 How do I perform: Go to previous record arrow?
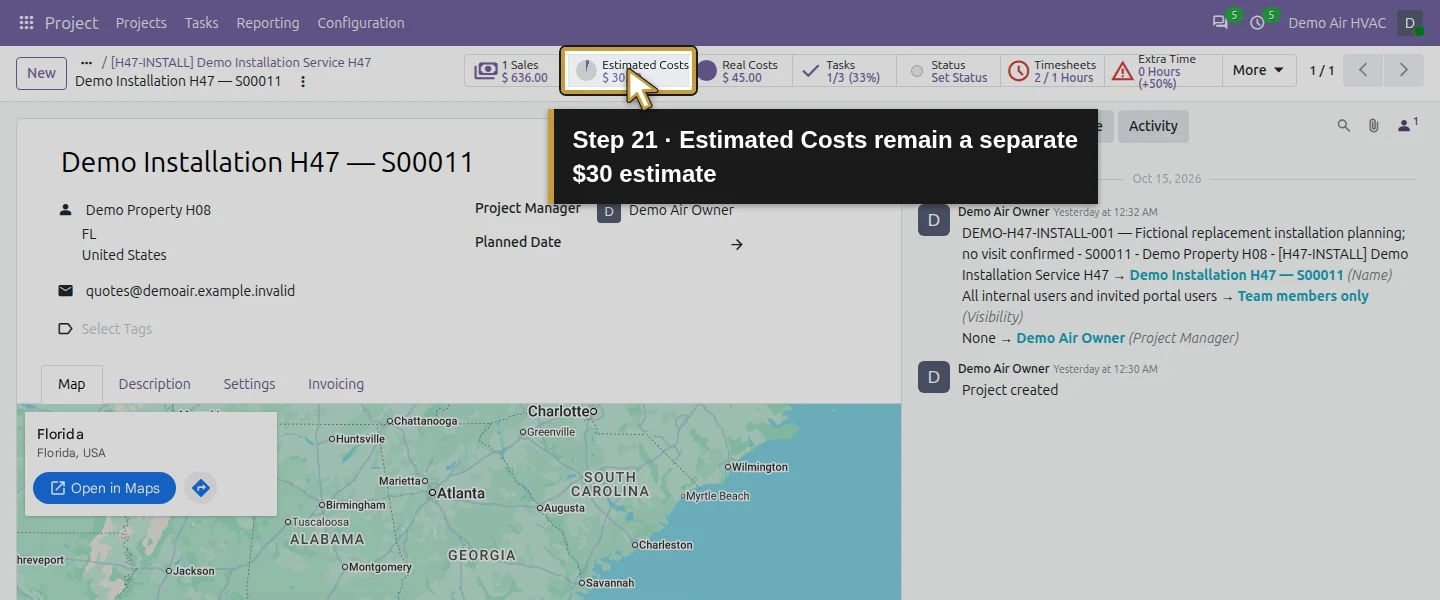1363,71
